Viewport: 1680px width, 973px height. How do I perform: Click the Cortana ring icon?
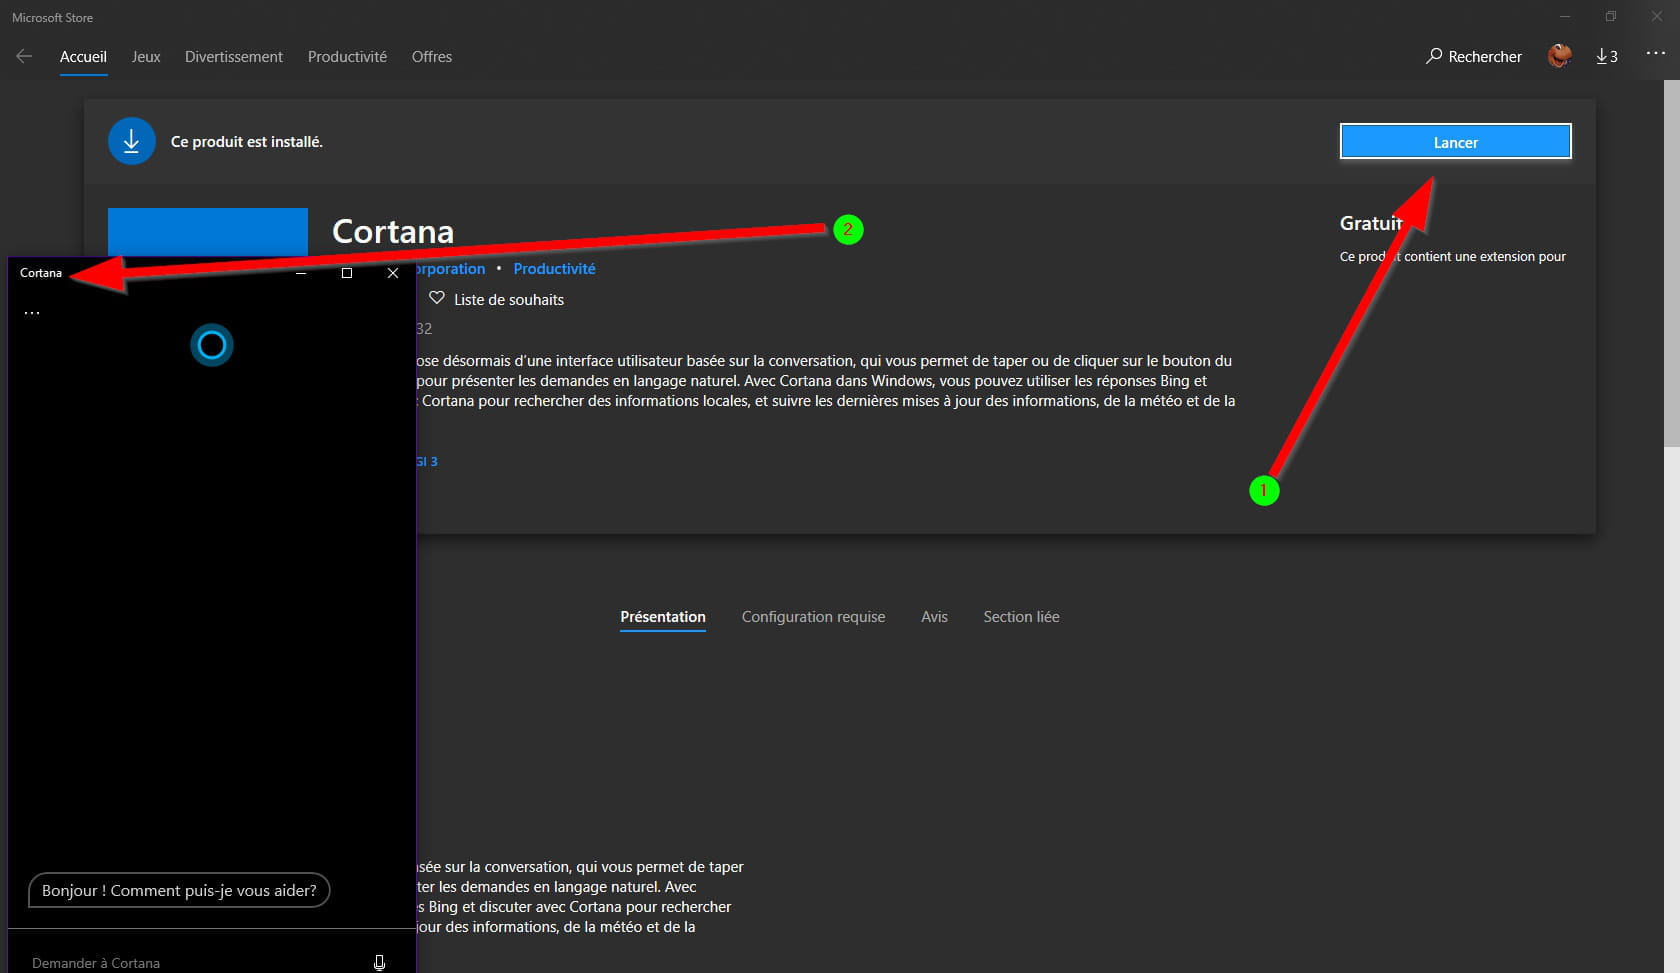(212, 345)
